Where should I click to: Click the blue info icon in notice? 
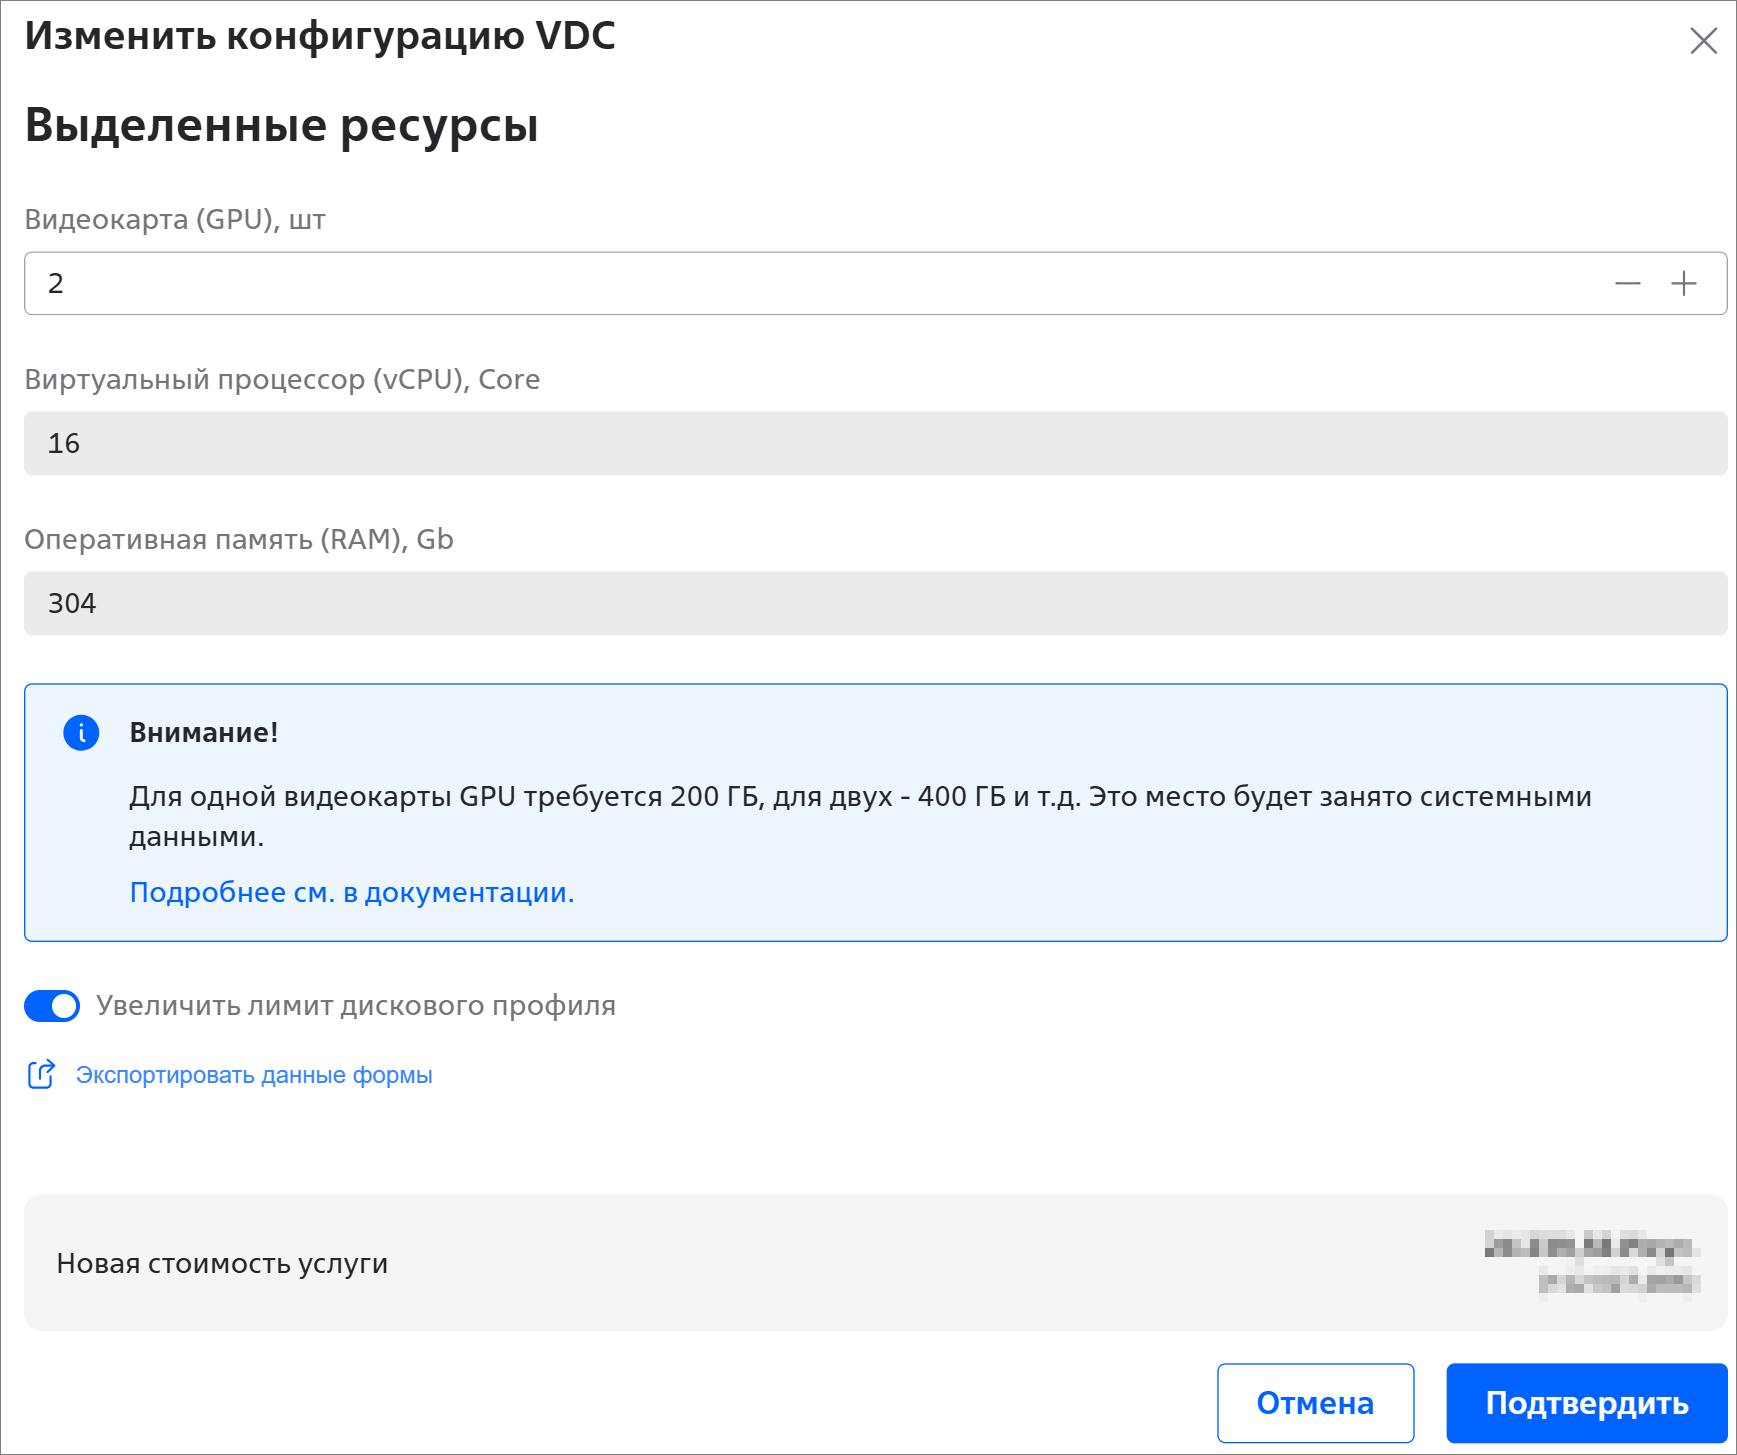[81, 733]
